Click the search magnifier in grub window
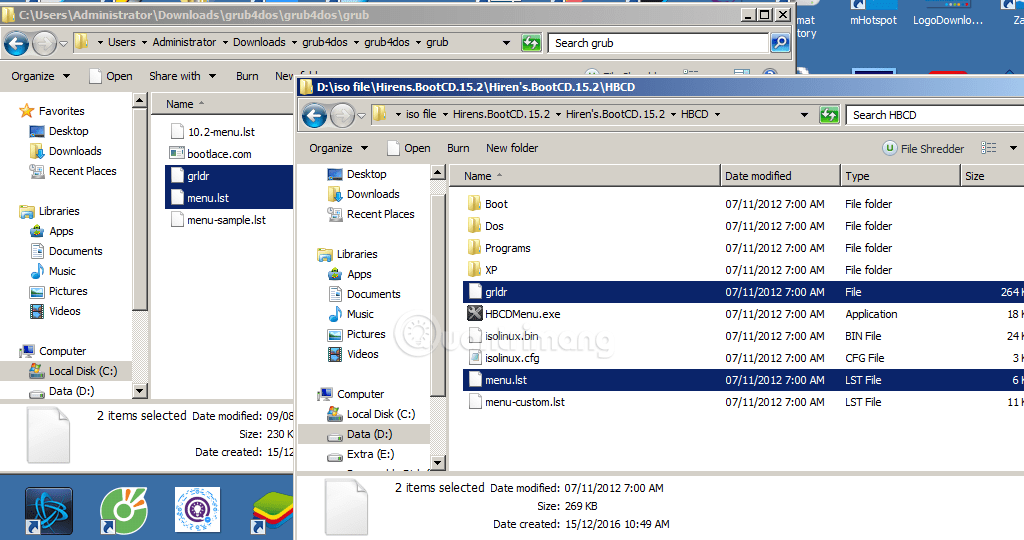 pyautogui.click(x=780, y=43)
